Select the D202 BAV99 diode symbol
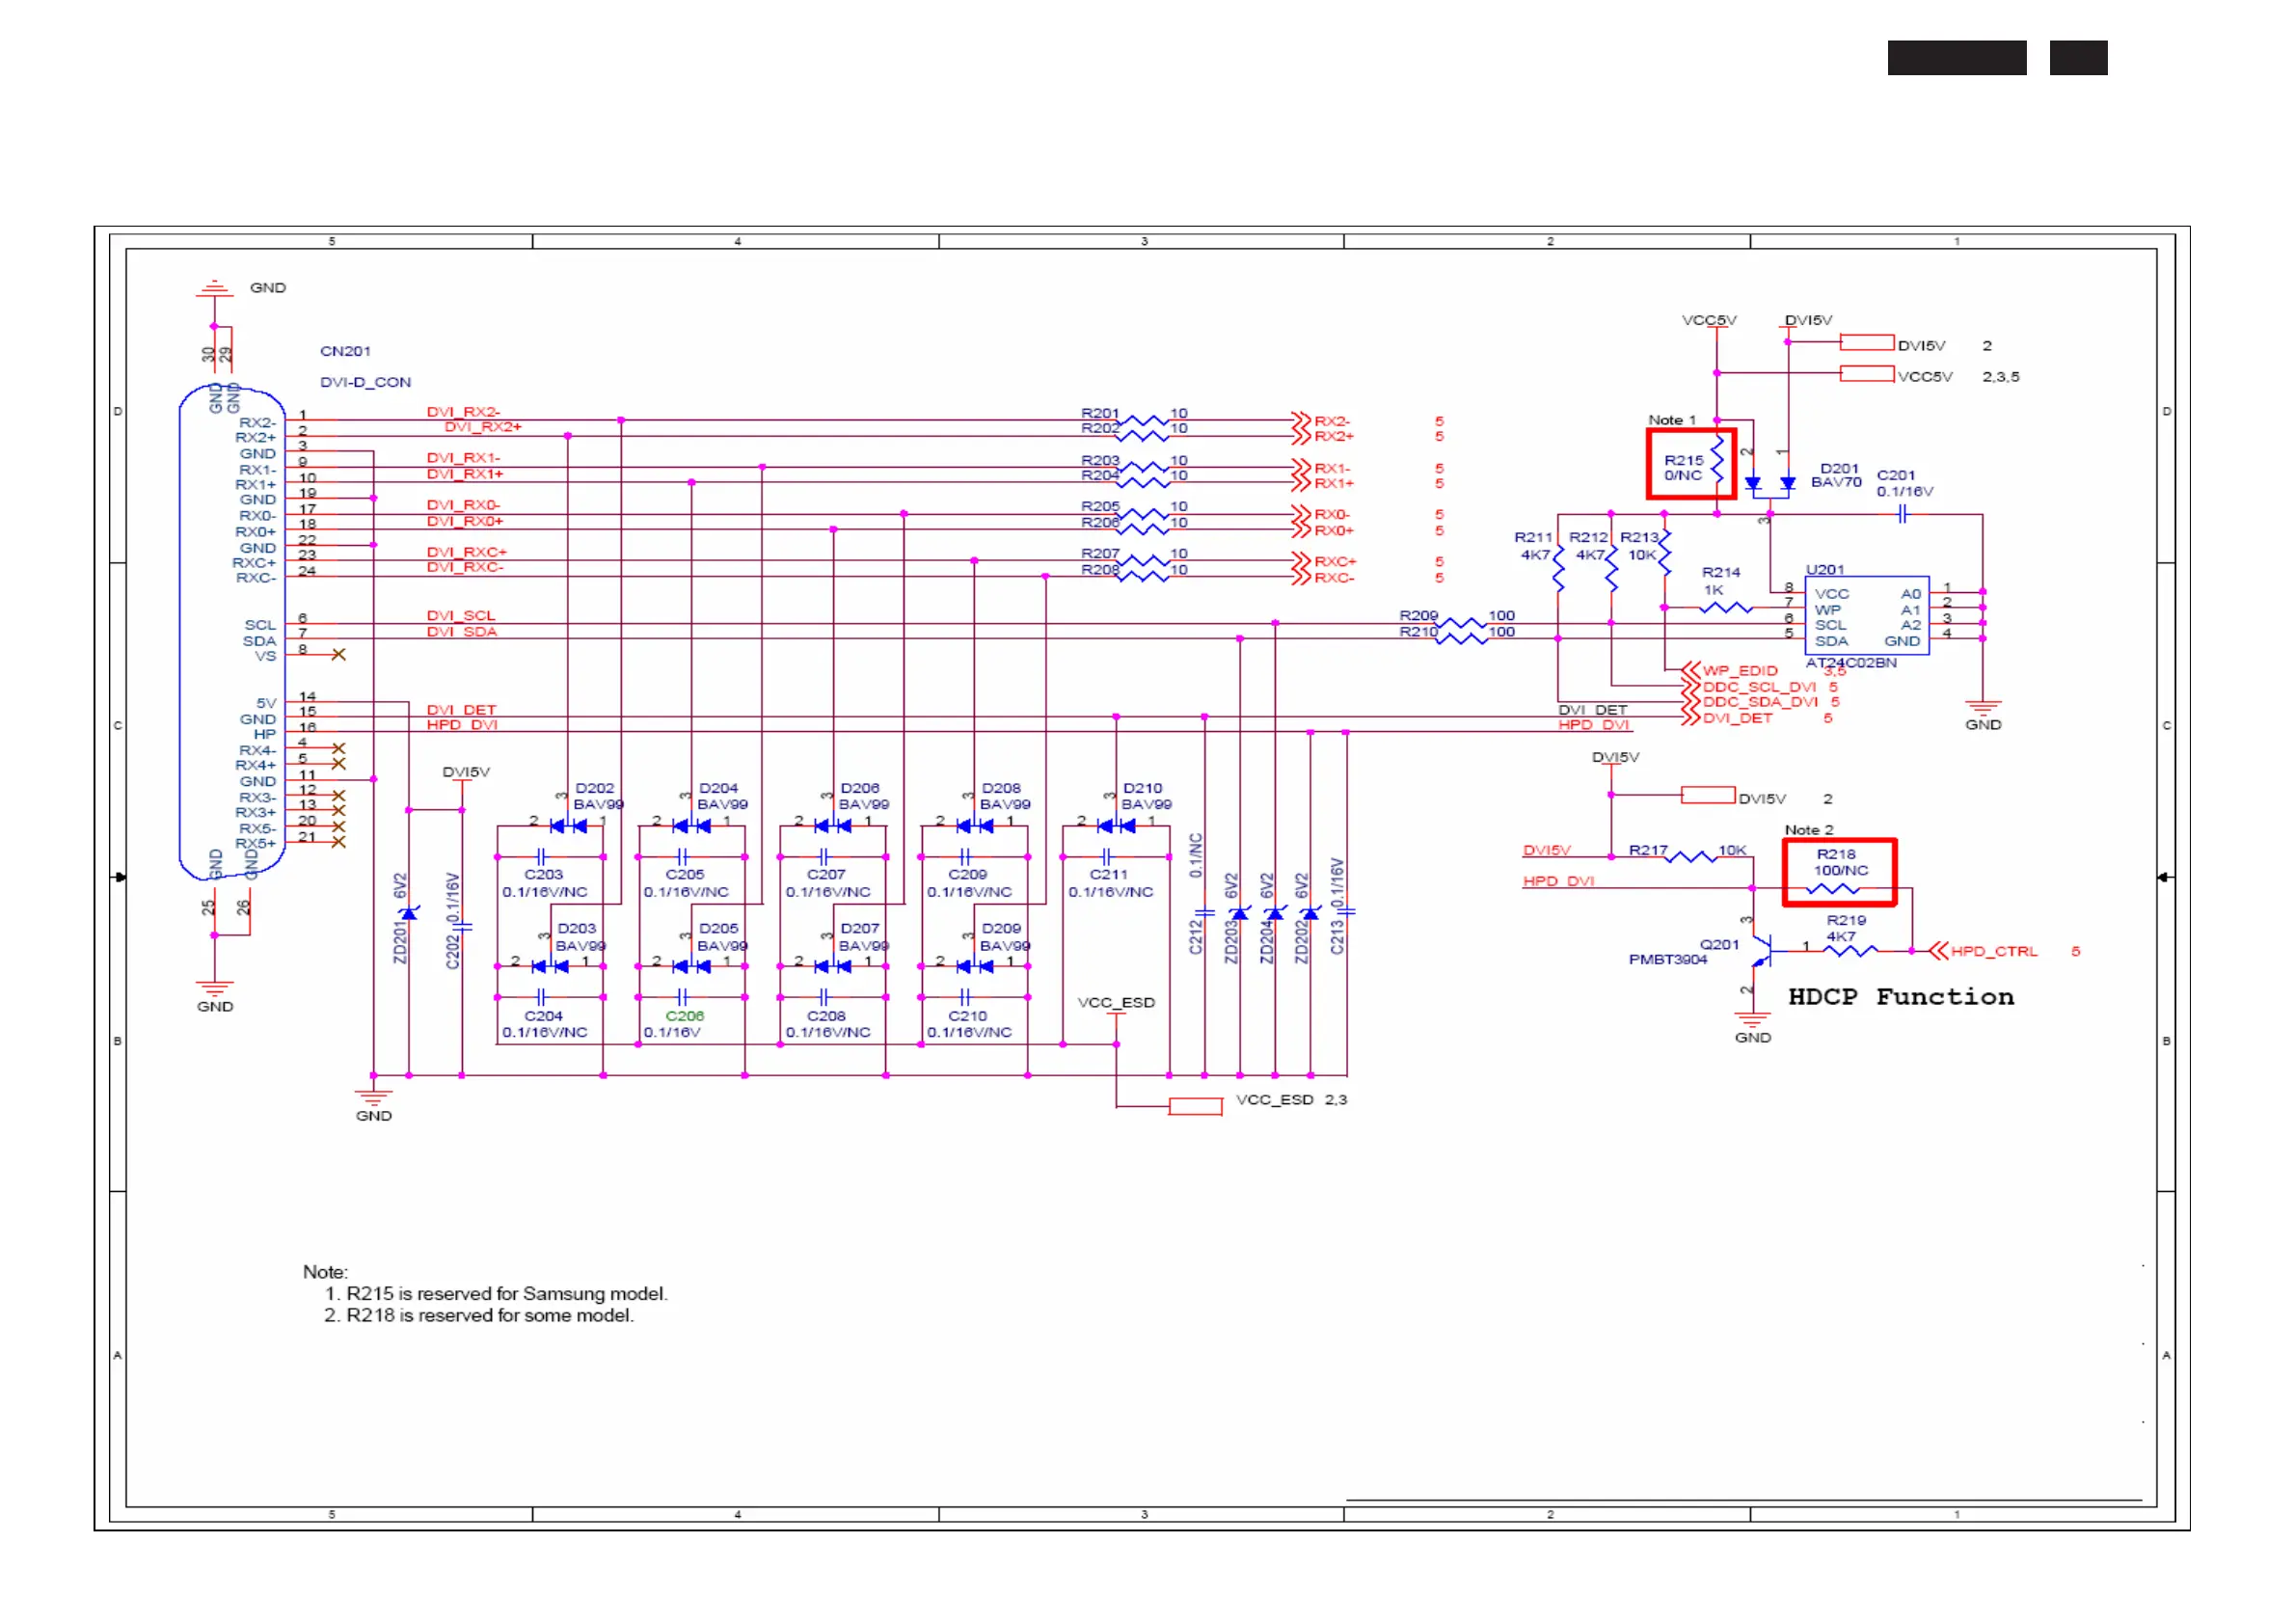This screenshot has width=2295, height=1624. pyautogui.click(x=568, y=825)
